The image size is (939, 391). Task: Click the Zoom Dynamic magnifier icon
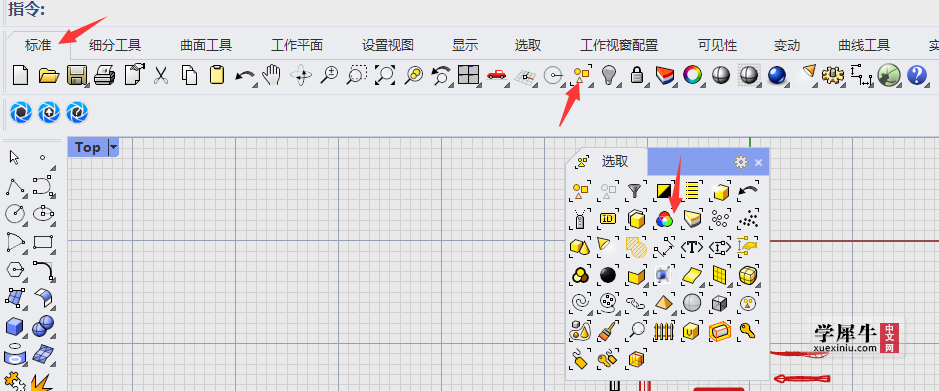pos(329,75)
